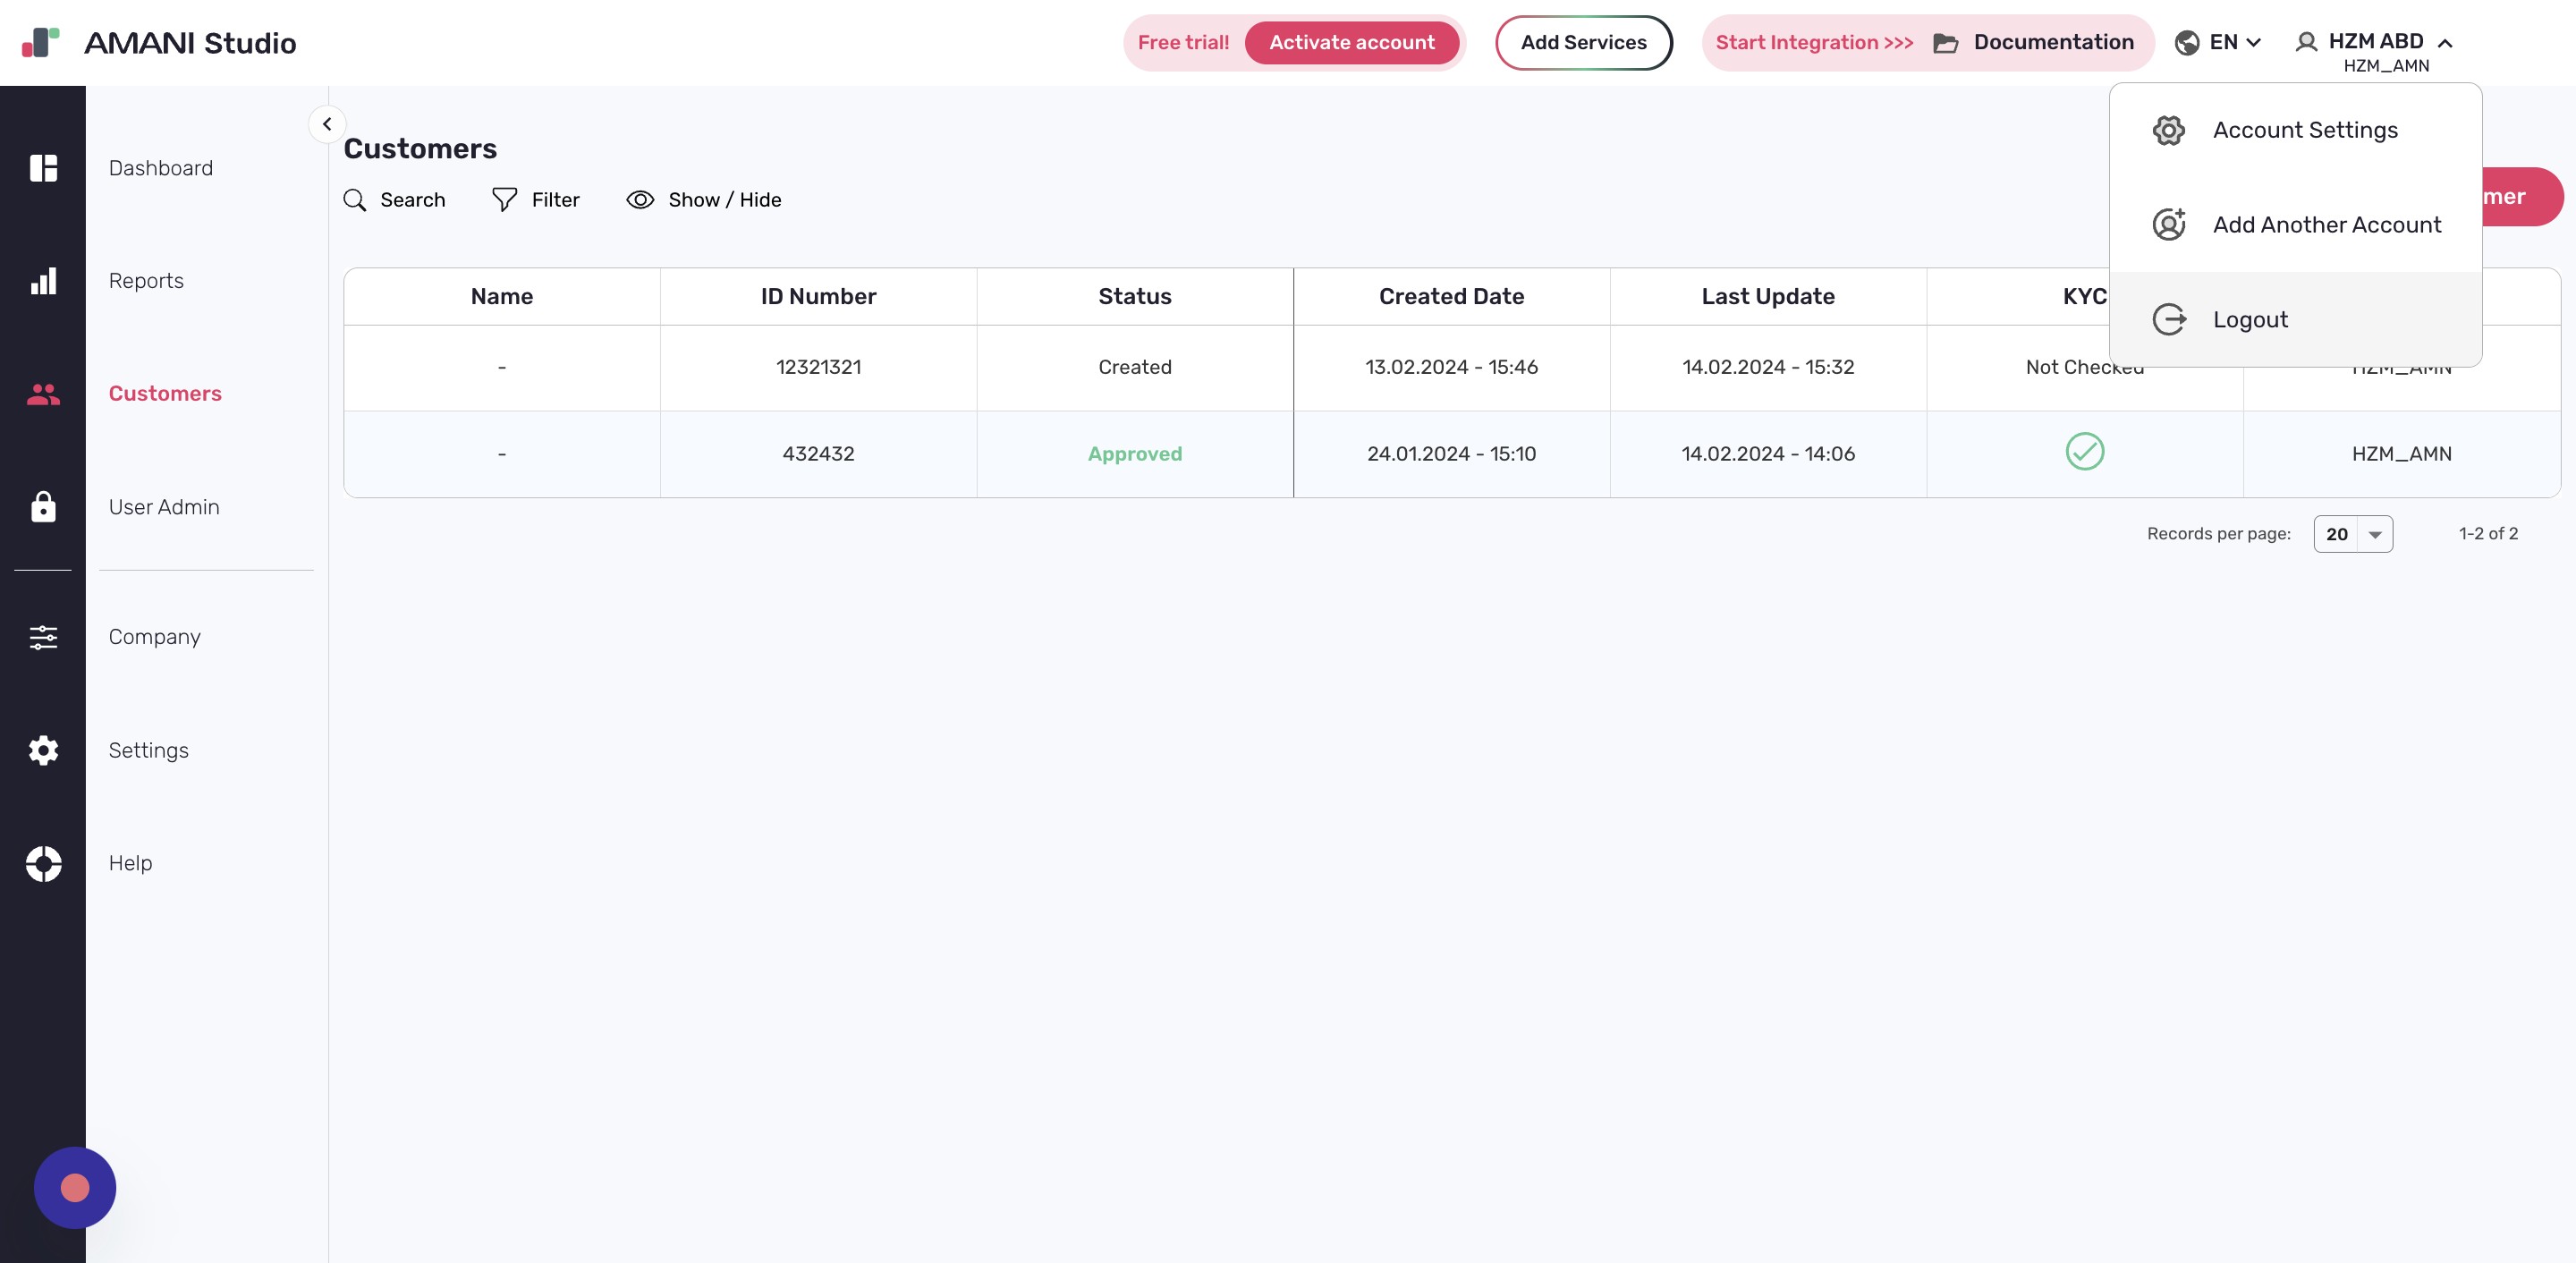Toggle Show / Hide columns eye
Image resolution: width=2576 pixels, height=1263 pixels.
pos(640,200)
